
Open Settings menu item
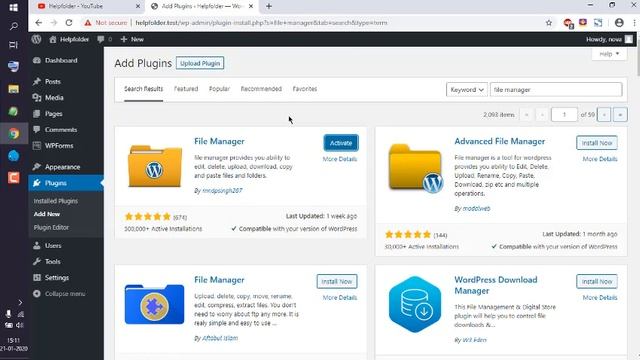point(56,278)
